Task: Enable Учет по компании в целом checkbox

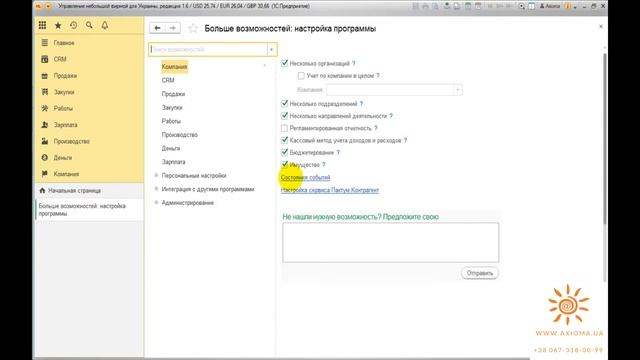Action: pyautogui.click(x=301, y=76)
